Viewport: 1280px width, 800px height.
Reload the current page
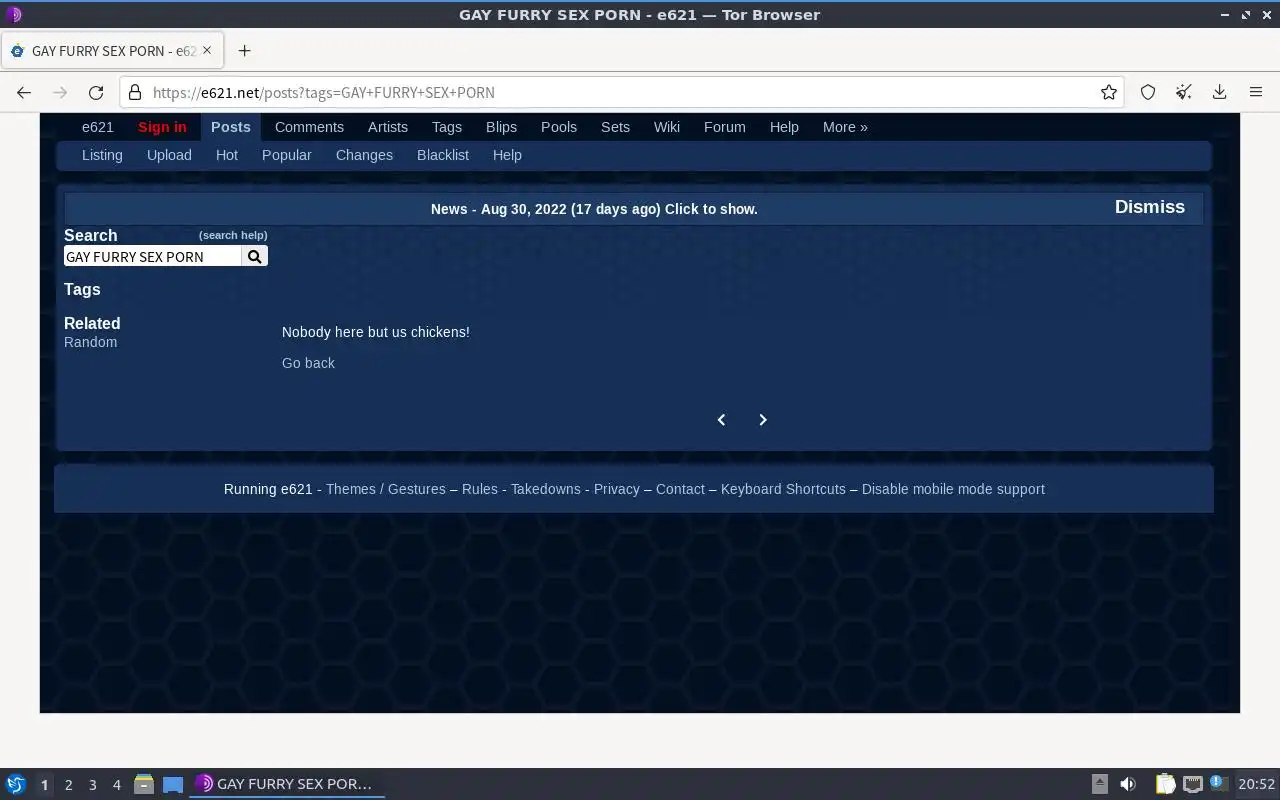tap(96, 92)
